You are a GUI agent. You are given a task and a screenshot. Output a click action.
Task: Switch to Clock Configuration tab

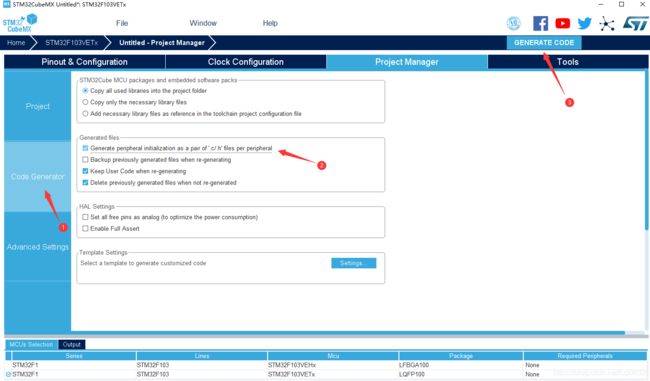(246, 62)
